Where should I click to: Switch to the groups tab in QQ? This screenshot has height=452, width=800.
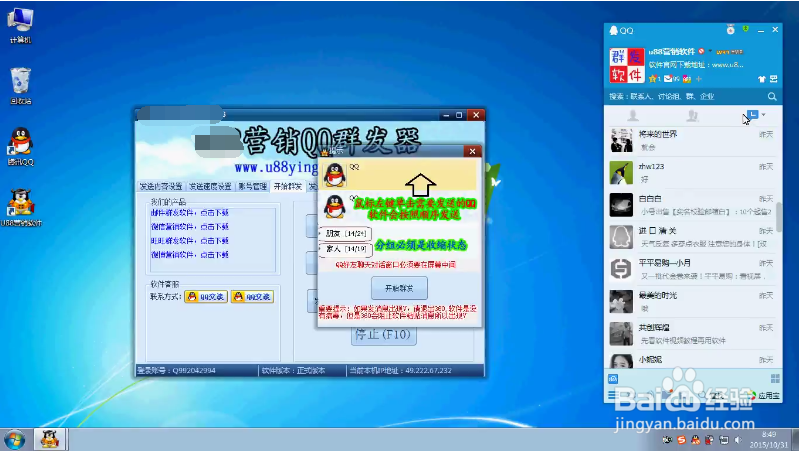pos(692,116)
